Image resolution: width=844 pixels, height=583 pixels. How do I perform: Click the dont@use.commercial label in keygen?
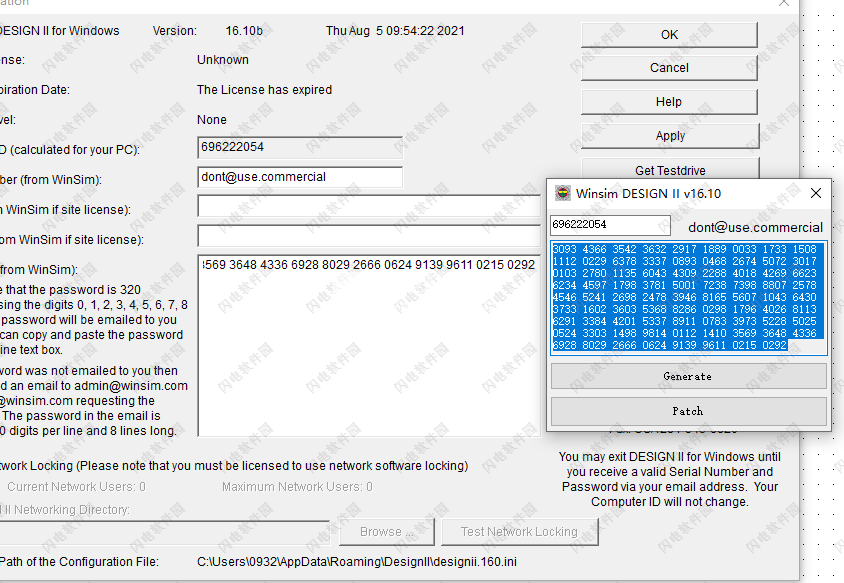point(755,227)
